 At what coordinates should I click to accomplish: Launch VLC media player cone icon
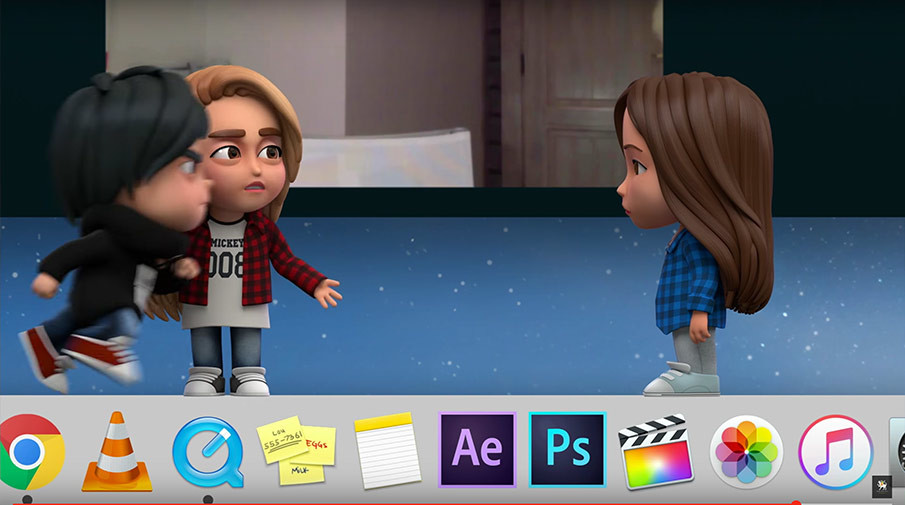(x=116, y=452)
